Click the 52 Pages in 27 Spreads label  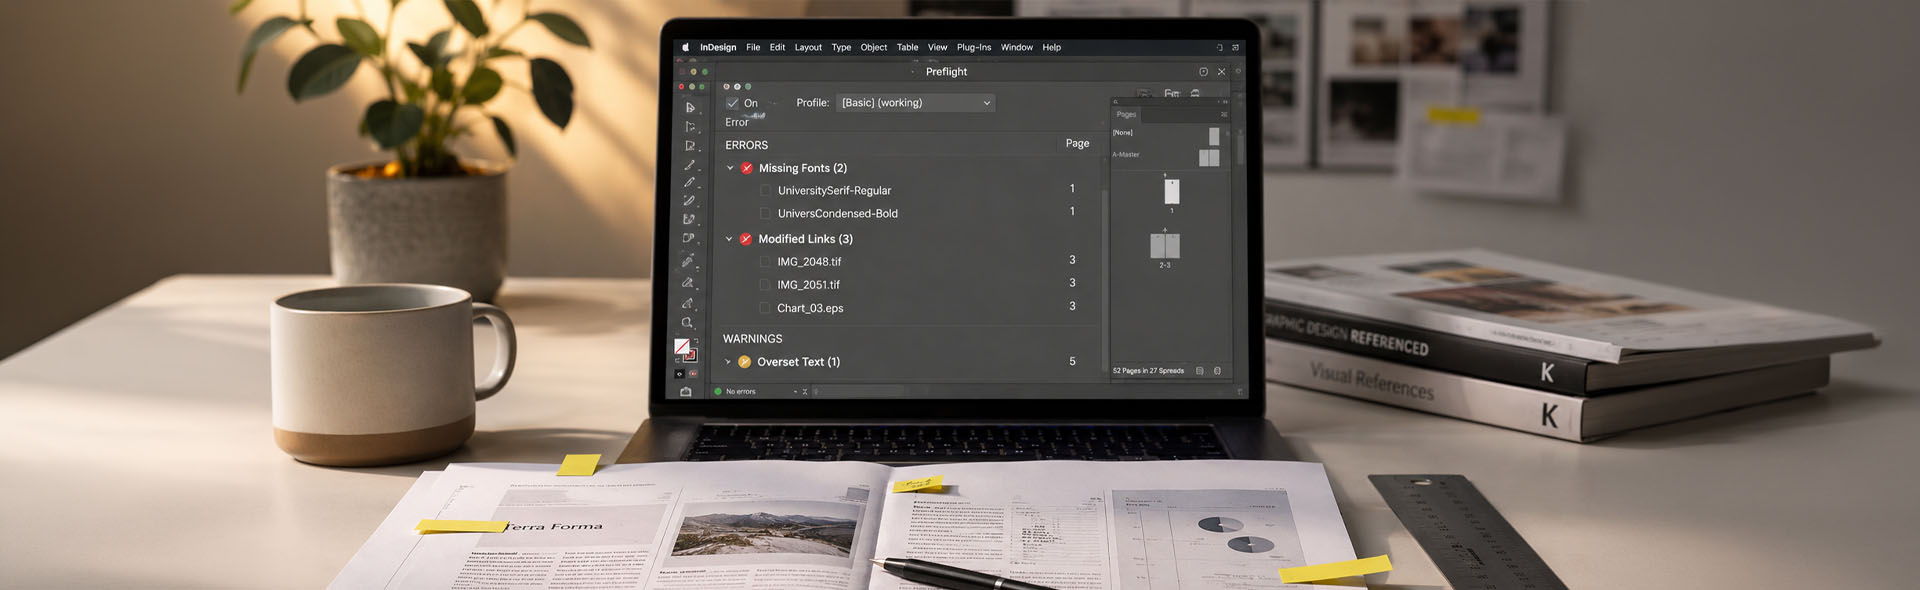[x=1148, y=371]
